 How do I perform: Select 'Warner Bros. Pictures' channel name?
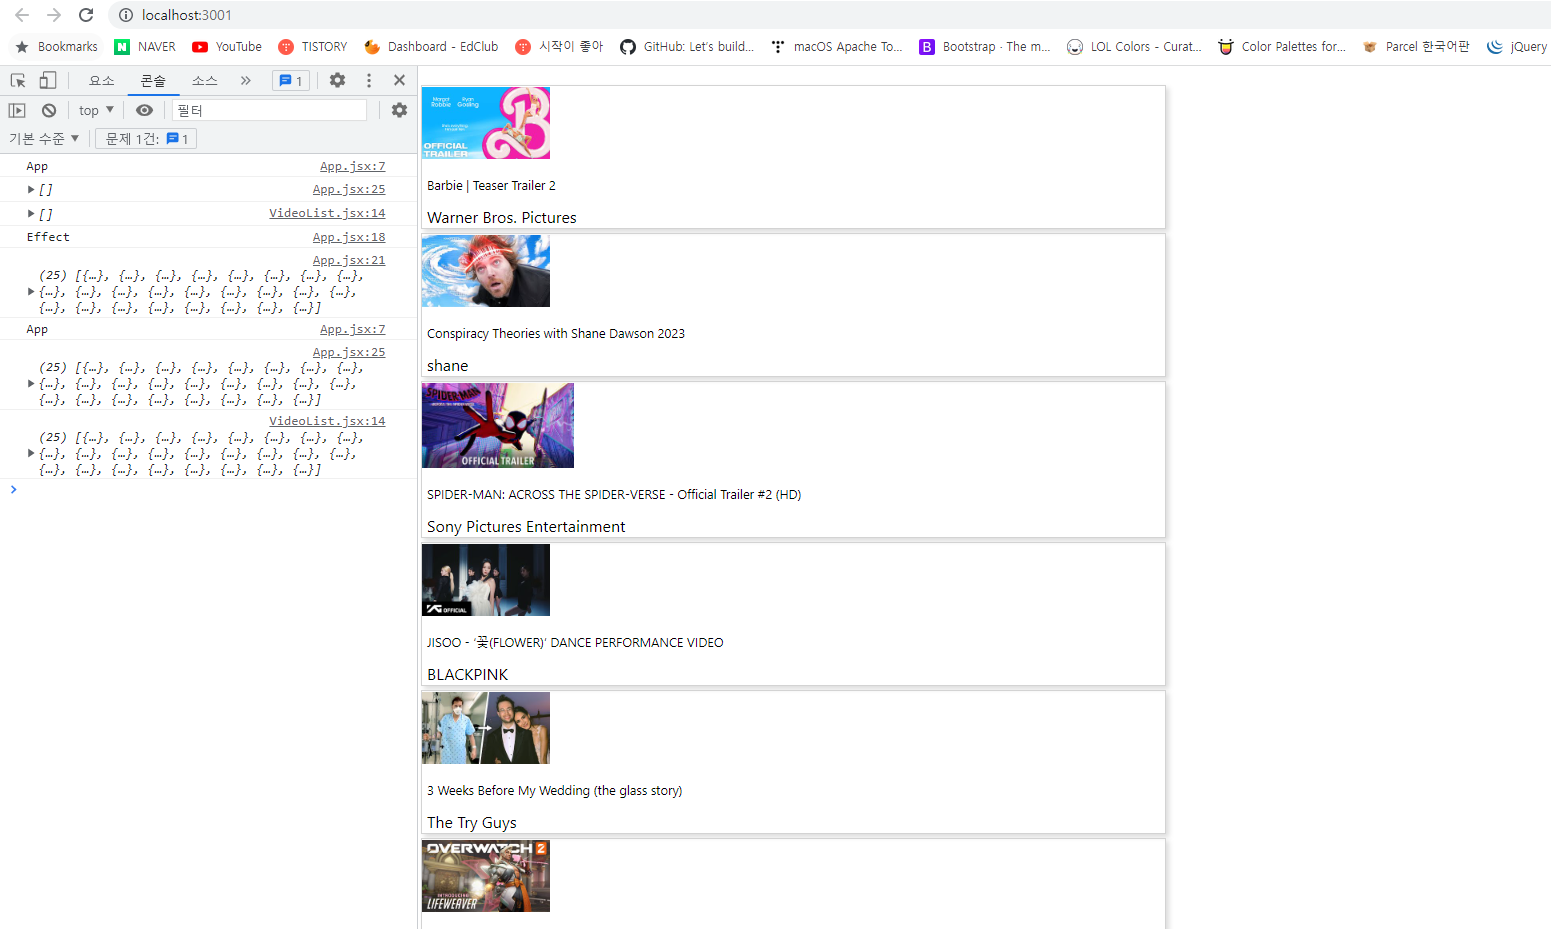pyautogui.click(x=502, y=218)
